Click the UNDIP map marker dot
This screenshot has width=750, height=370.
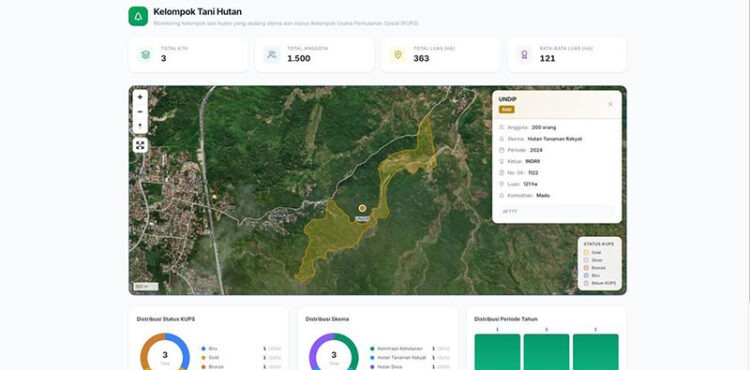click(362, 208)
